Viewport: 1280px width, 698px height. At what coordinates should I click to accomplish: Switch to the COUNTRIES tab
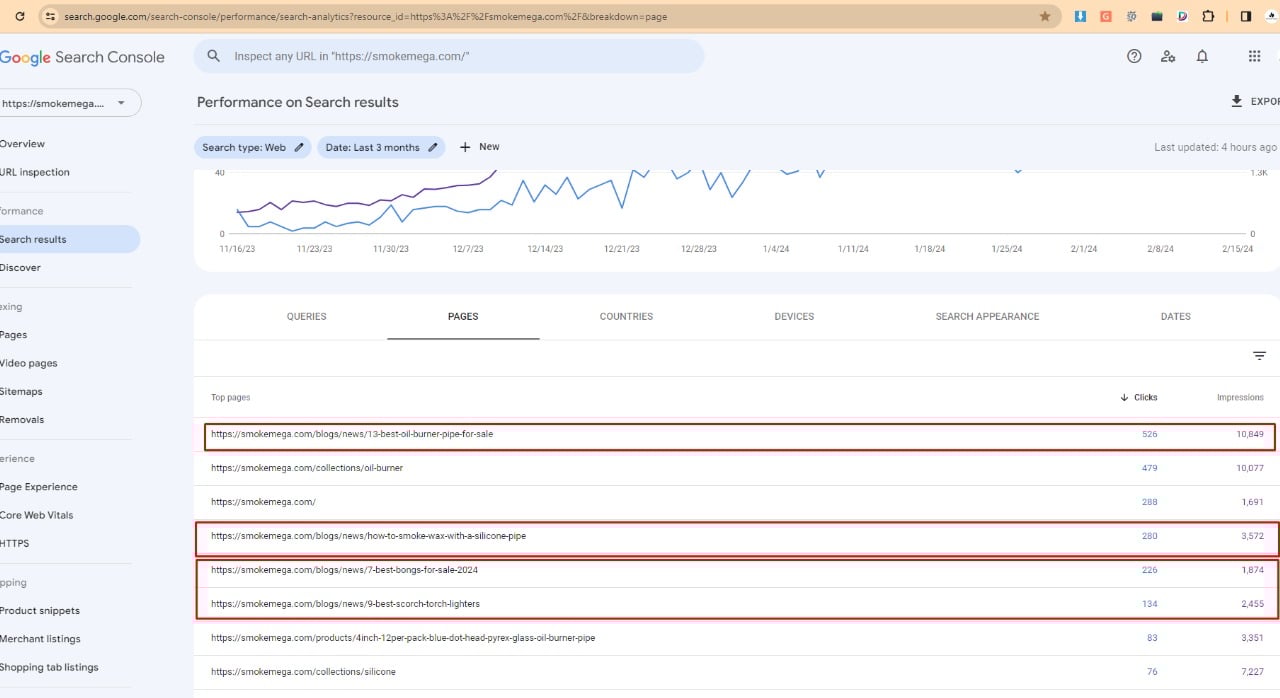[626, 316]
